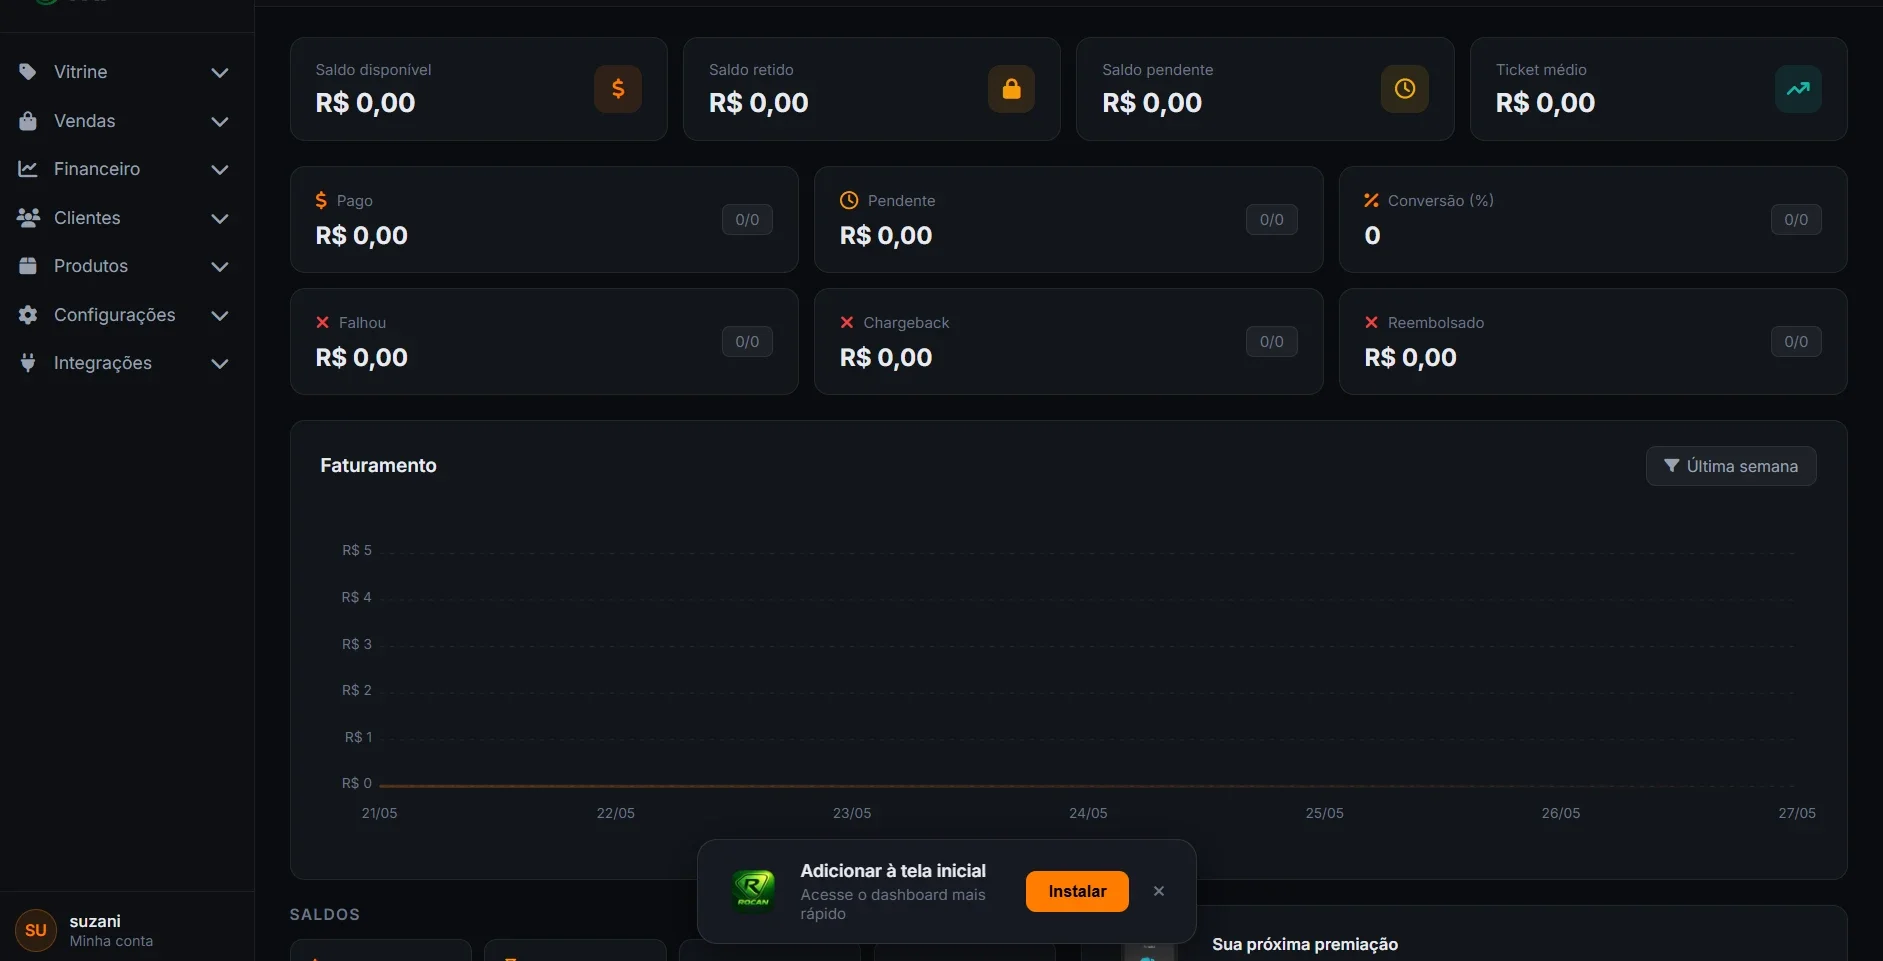The width and height of the screenshot is (1883, 961).
Task: Click the 27/05 date label on chart
Action: coord(1797,813)
